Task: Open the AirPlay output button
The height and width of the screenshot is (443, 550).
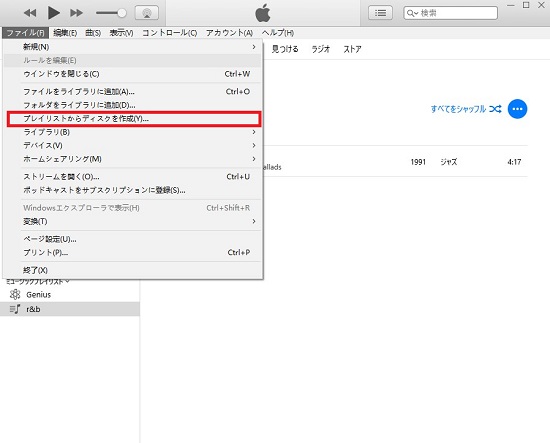Action: point(147,13)
